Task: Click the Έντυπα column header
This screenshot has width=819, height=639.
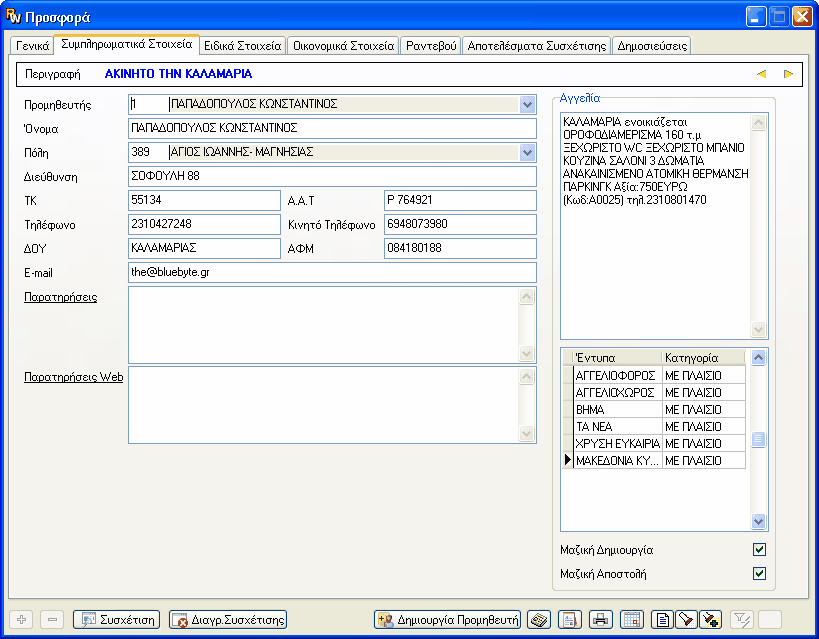Action: click(x=617, y=358)
